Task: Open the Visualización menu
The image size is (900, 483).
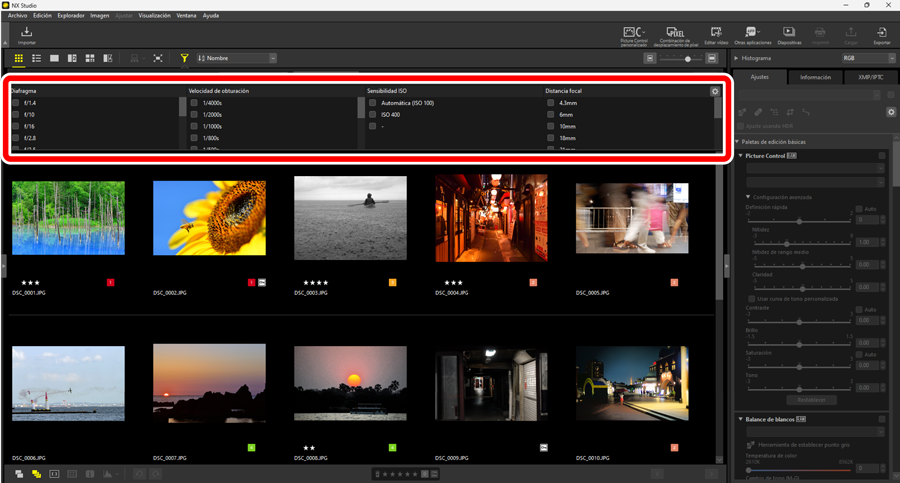Action: [154, 16]
